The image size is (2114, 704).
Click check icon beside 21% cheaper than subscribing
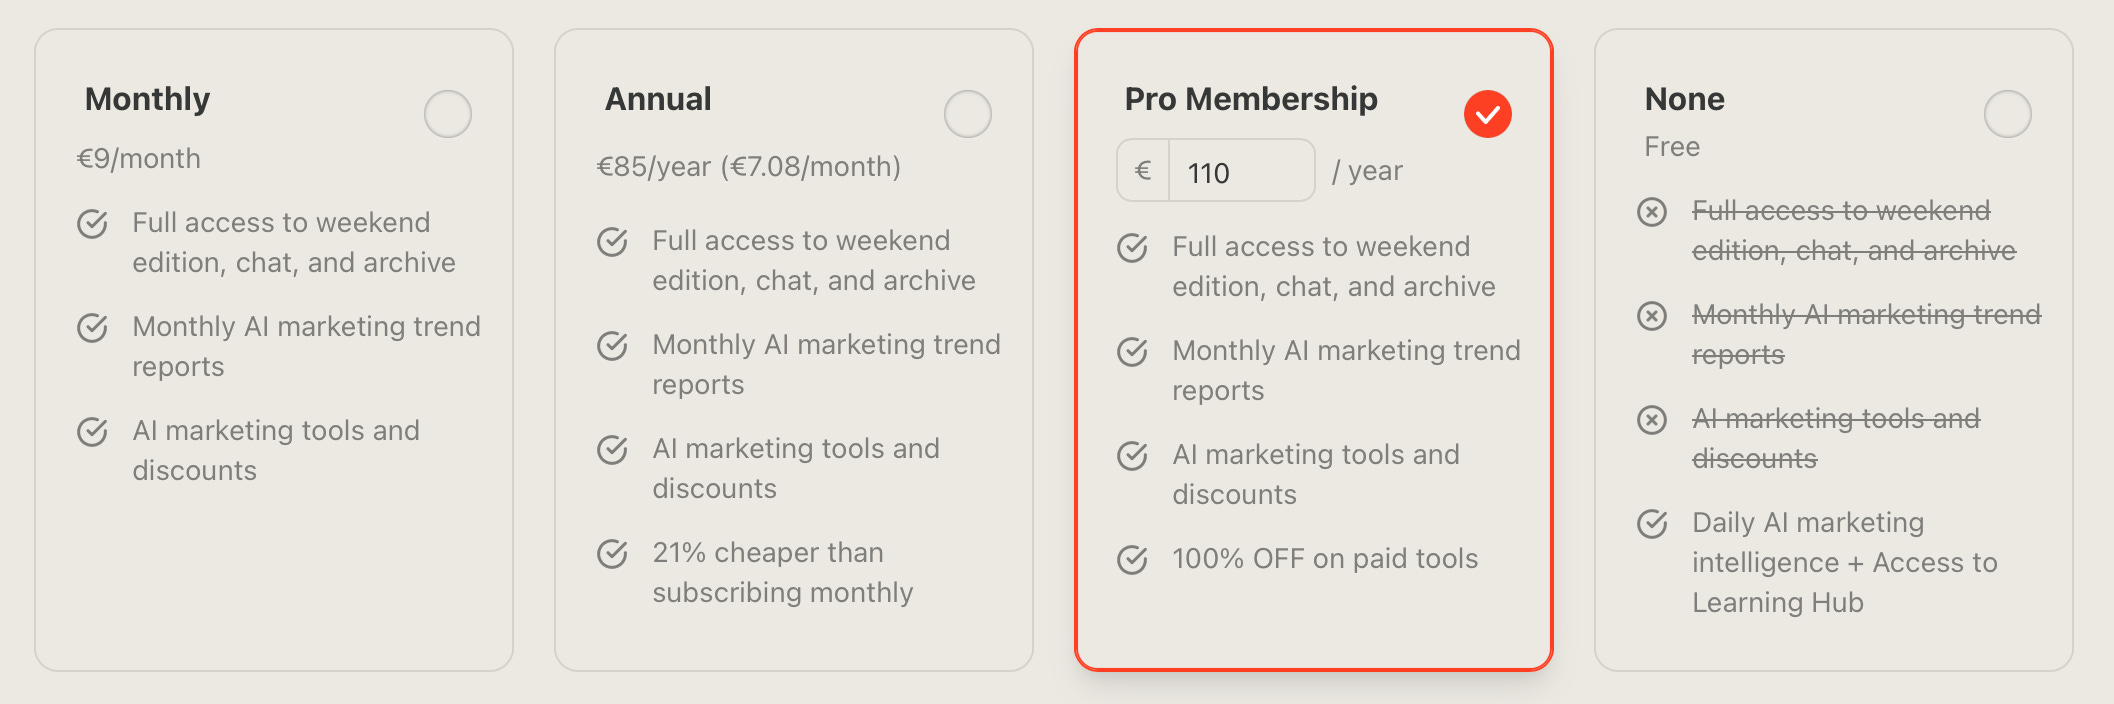(x=612, y=554)
